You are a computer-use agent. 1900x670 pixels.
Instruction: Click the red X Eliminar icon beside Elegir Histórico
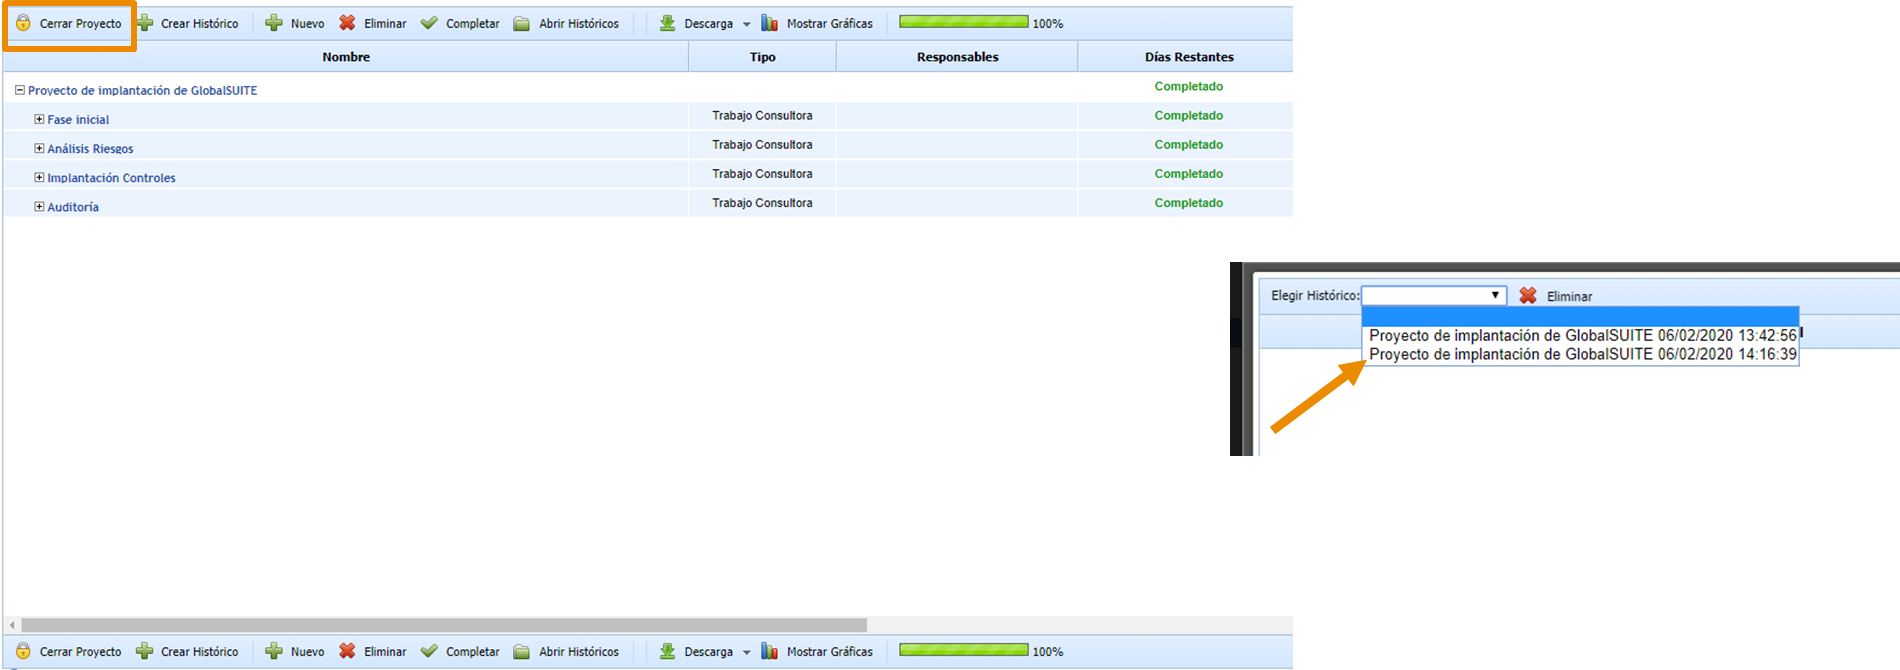[1528, 296]
